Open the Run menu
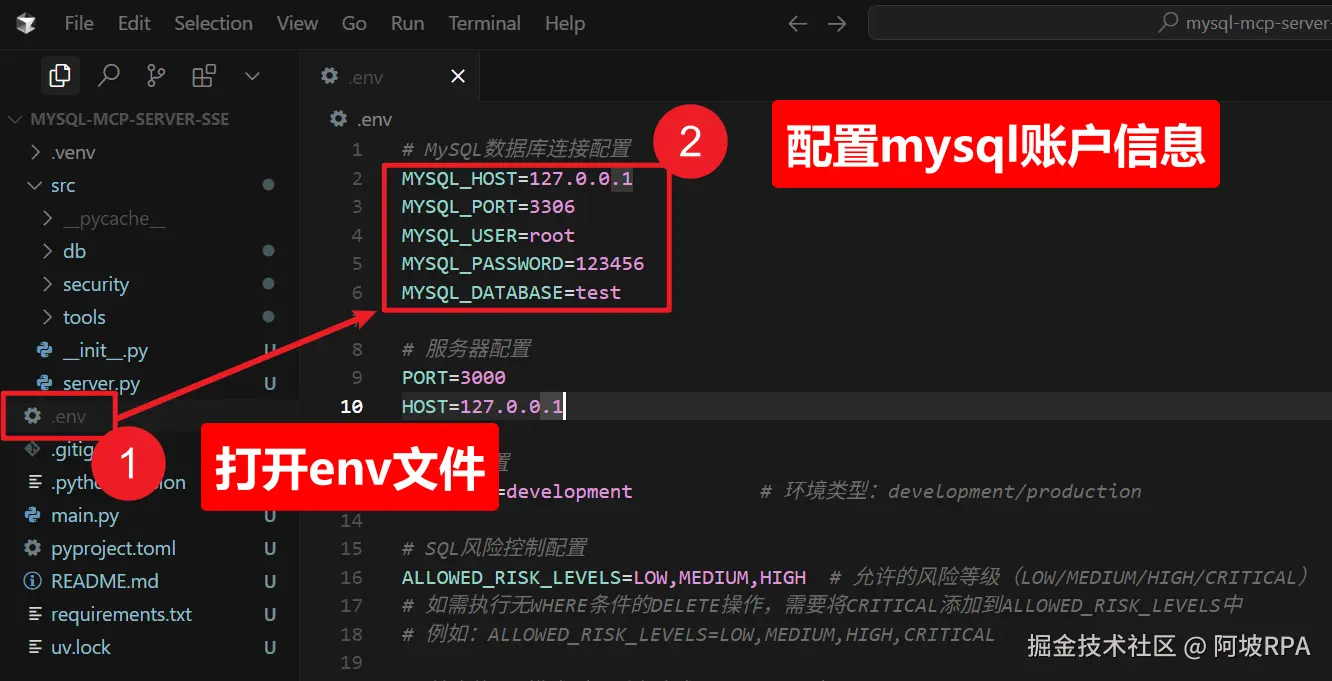Viewport: 1332px width, 681px height. pyautogui.click(x=407, y=23)
